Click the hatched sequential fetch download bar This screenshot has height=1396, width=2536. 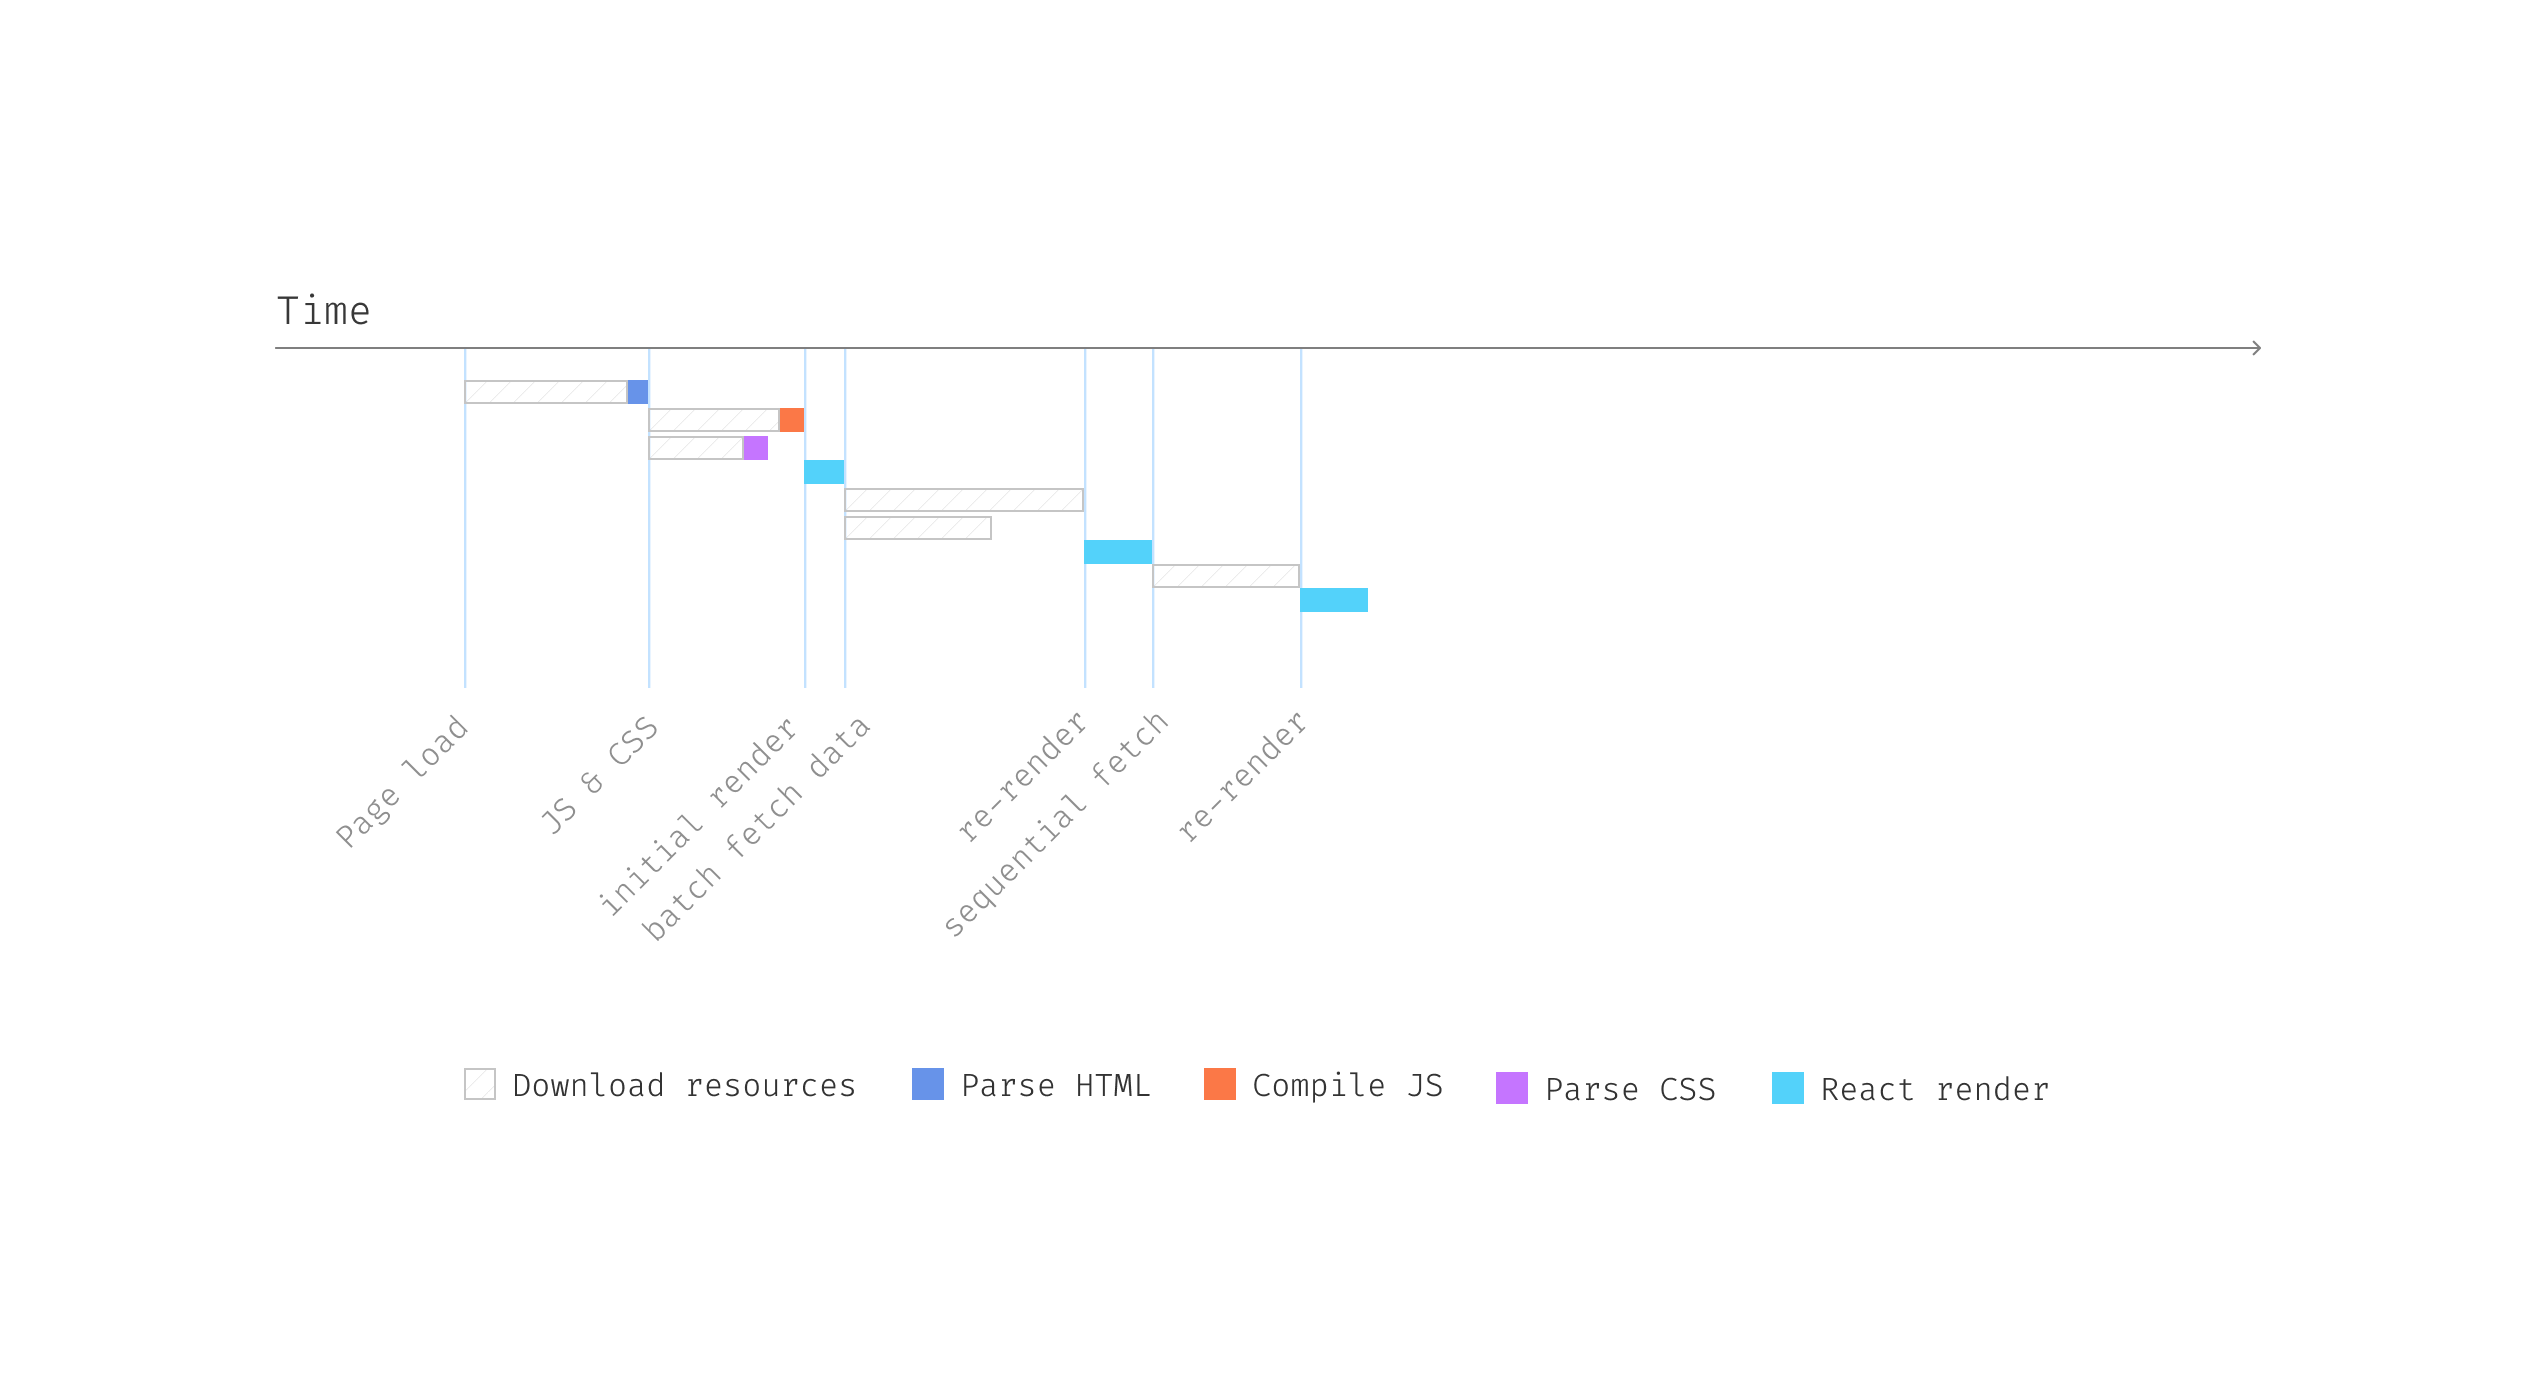[x=1226, y=576]
